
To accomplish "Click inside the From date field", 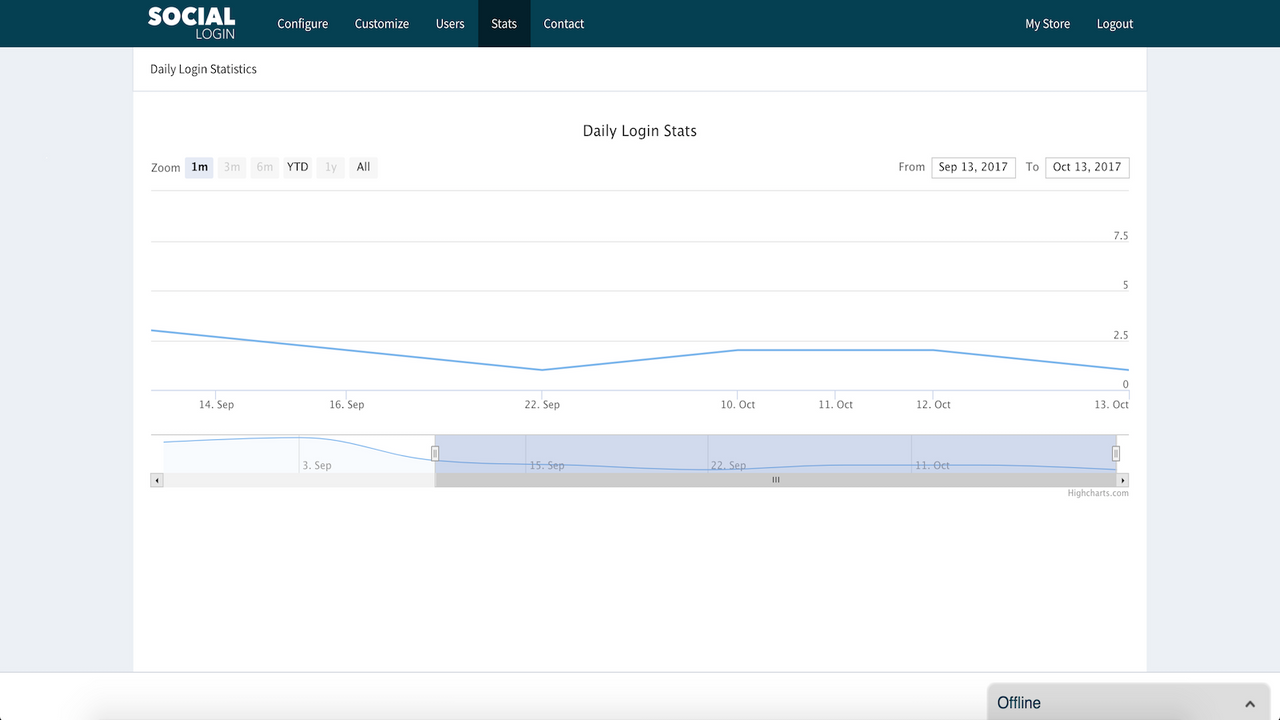I will pos(973,167).
